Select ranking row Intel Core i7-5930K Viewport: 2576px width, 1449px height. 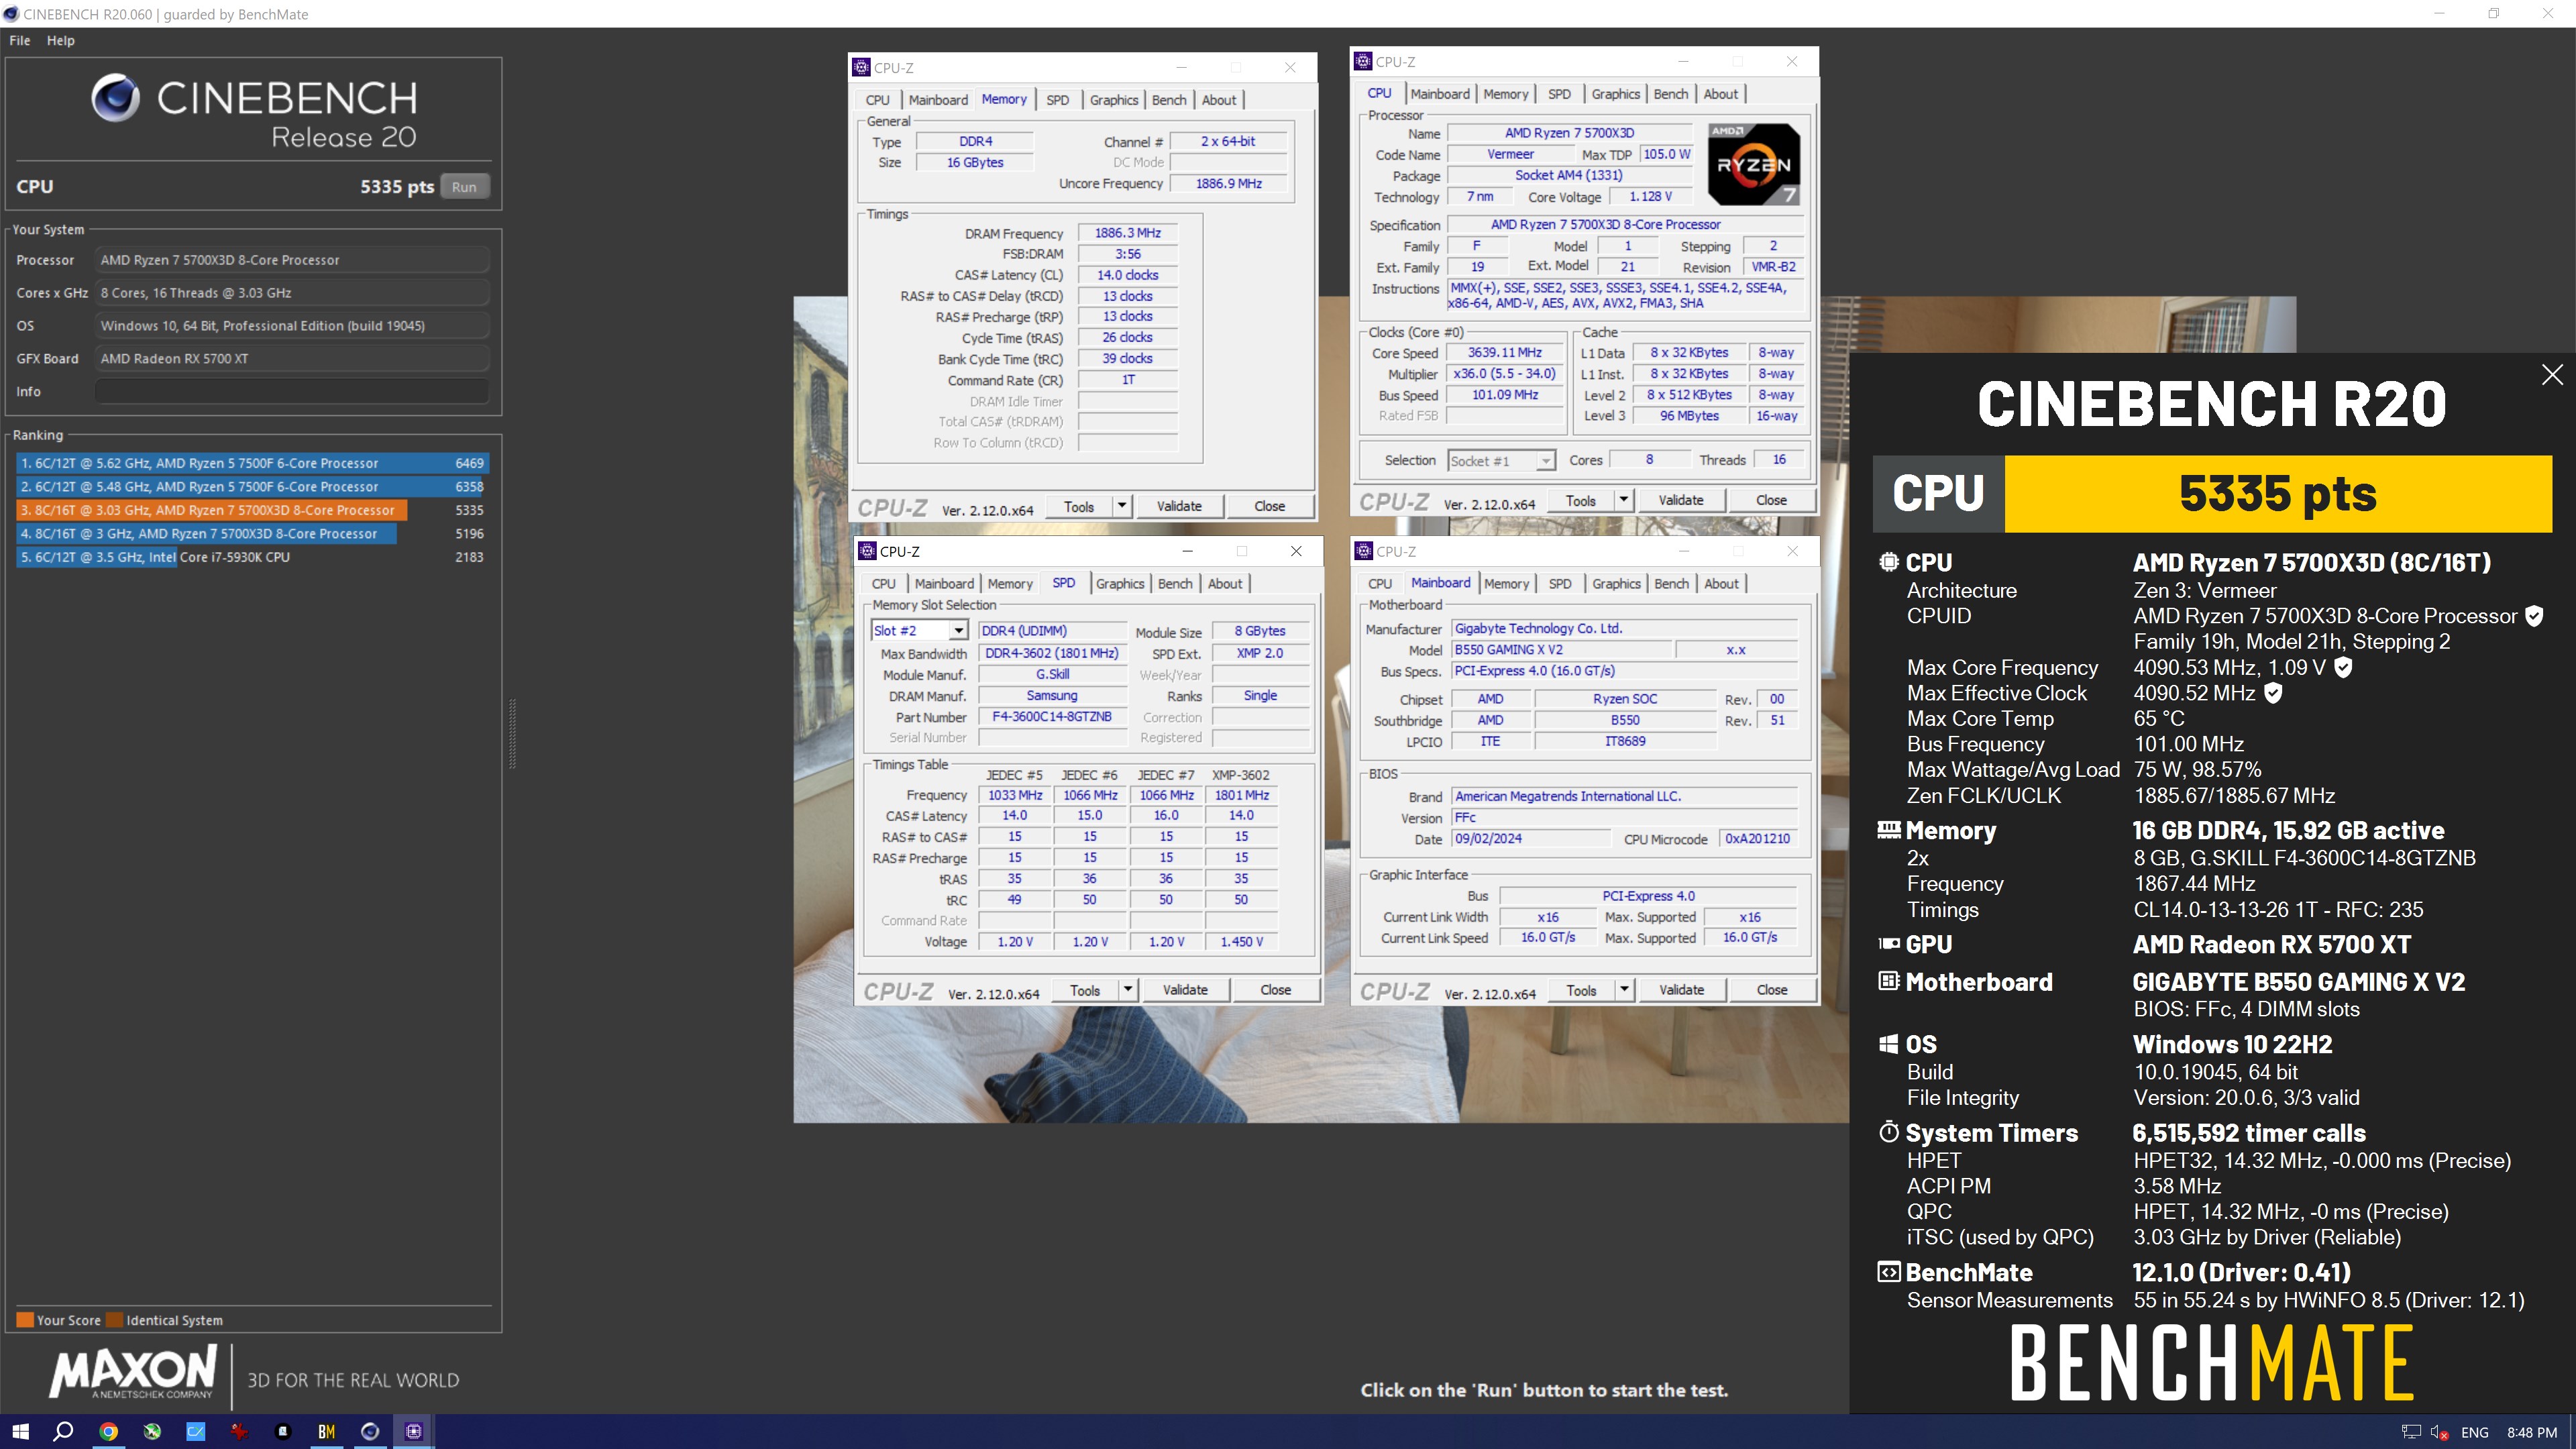pyautogui.click(x=252, y=557)
